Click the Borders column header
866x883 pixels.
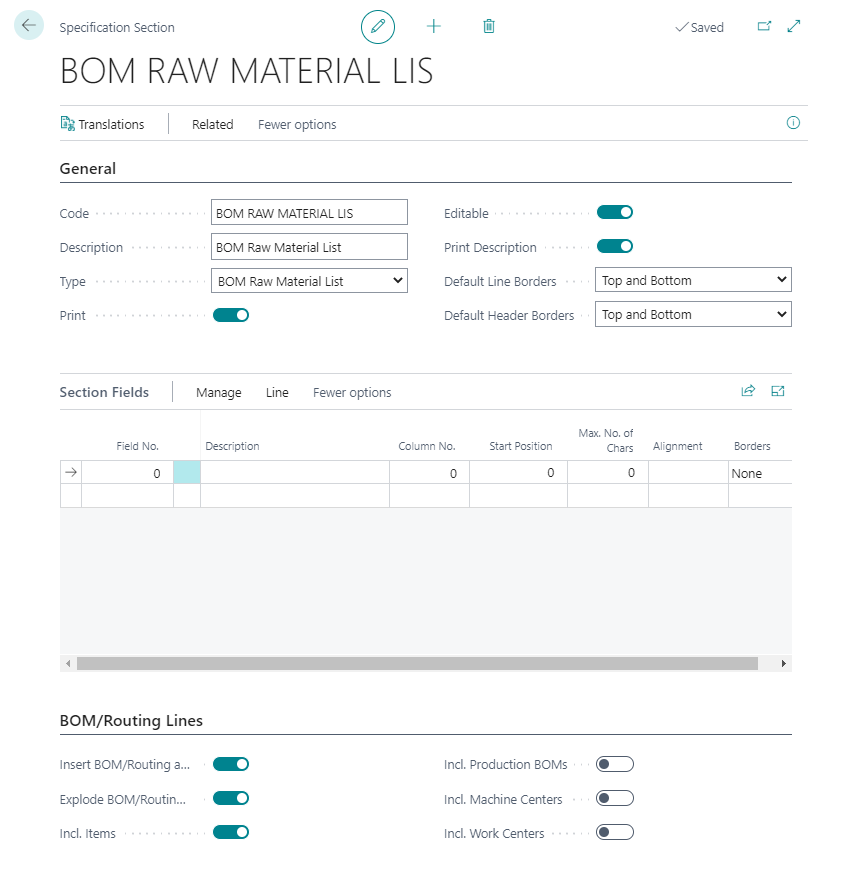pyautogui.click(x=752, y=446)
